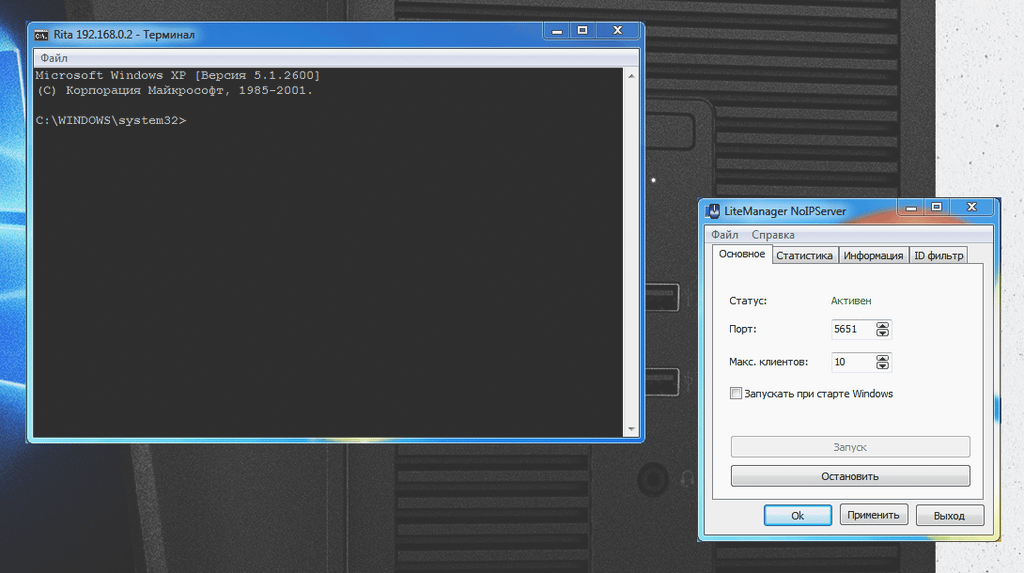Enable Запускать при старте Windows checkbox

tap(736, 393)
